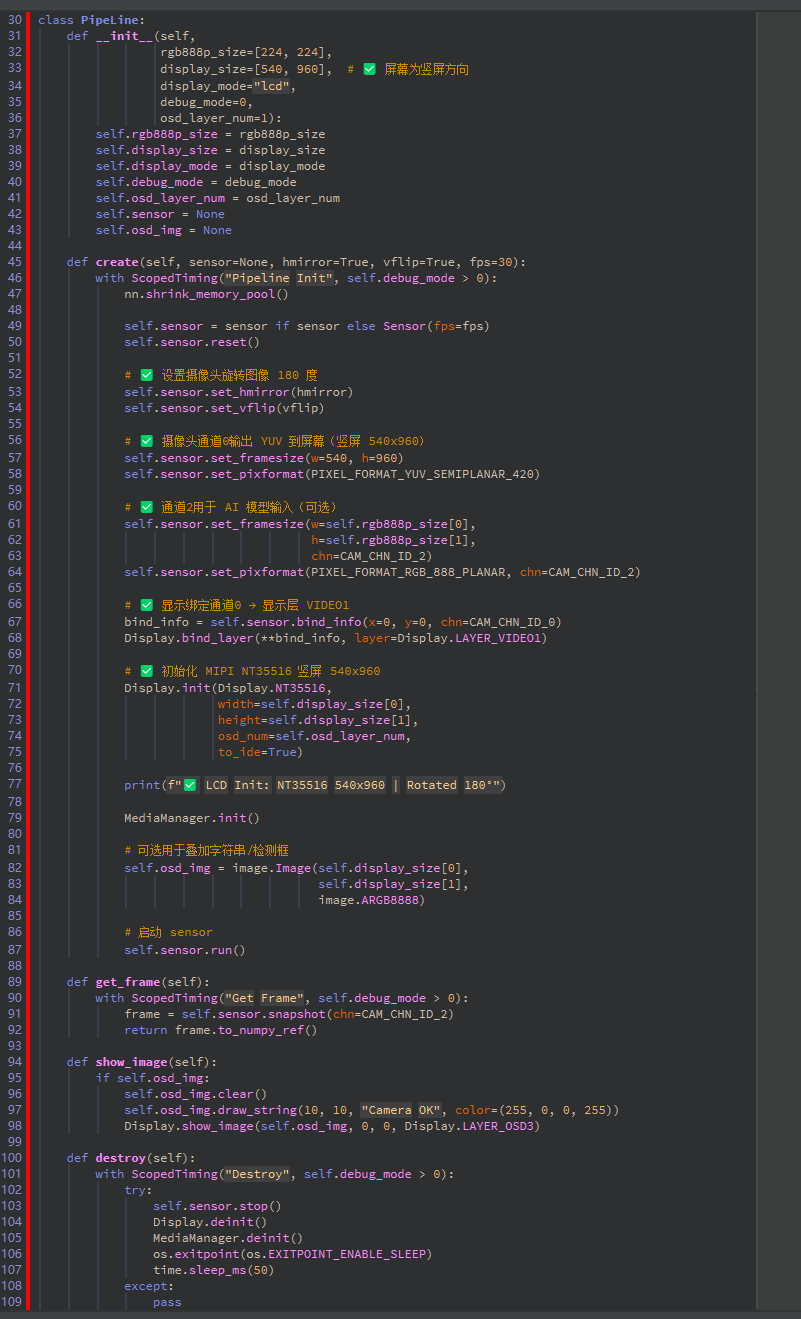801x1319 pixels.
Task: Click line number 100 beside def destroy
Action: click(11, 1158)
